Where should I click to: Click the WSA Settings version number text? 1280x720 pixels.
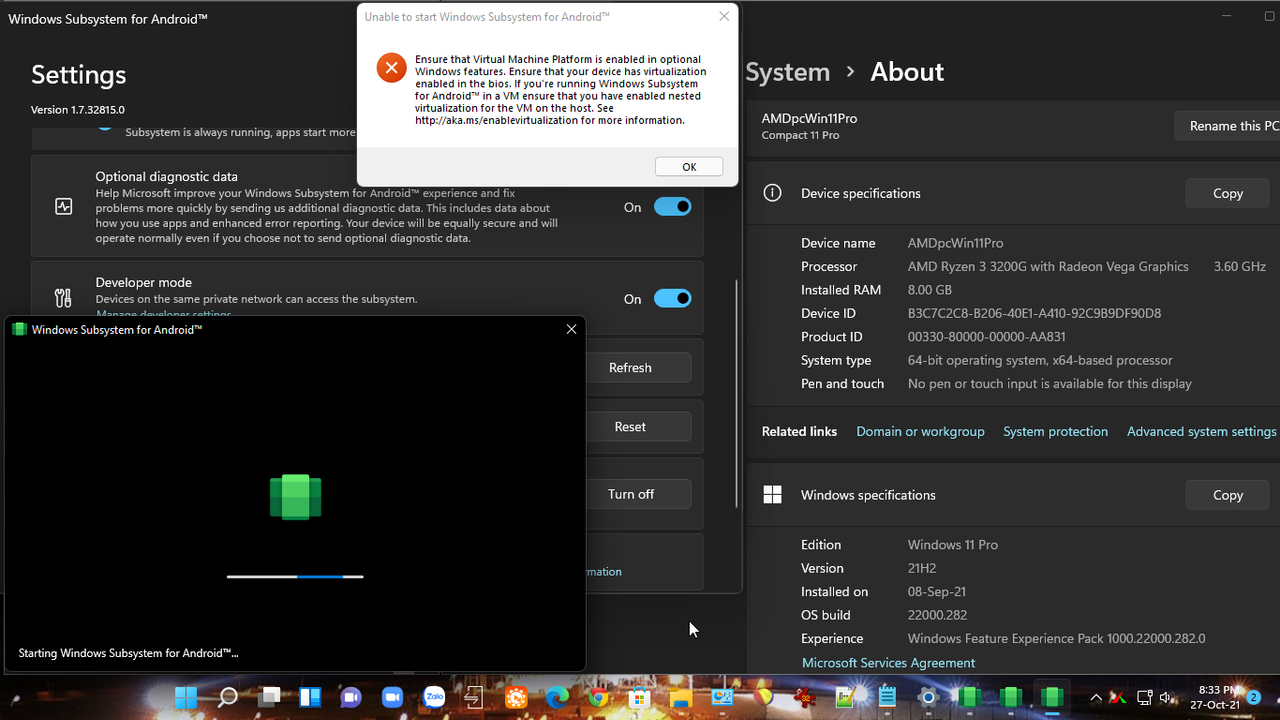pyautogui.click(x=77, y=110)
